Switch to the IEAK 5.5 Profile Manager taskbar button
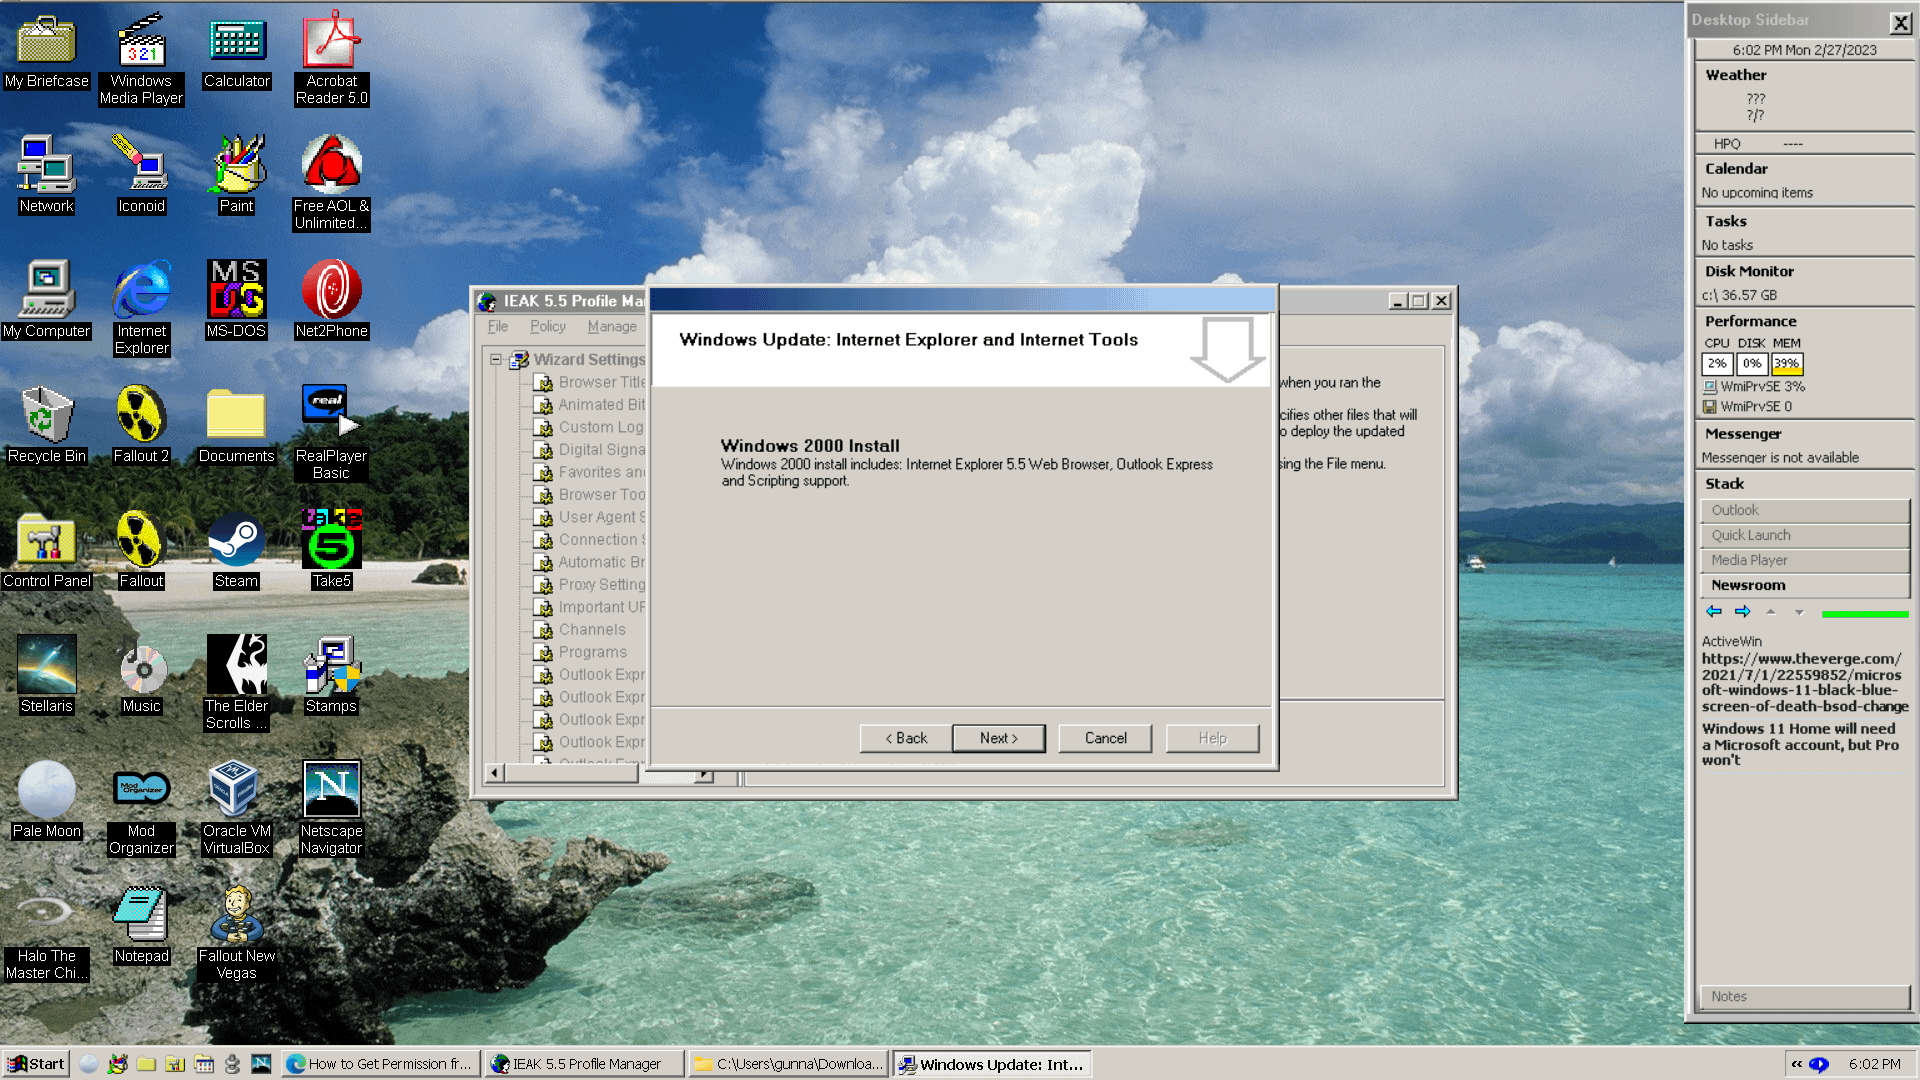The width and height of the screenshot is (1920, 1080). coord(584,1063)
